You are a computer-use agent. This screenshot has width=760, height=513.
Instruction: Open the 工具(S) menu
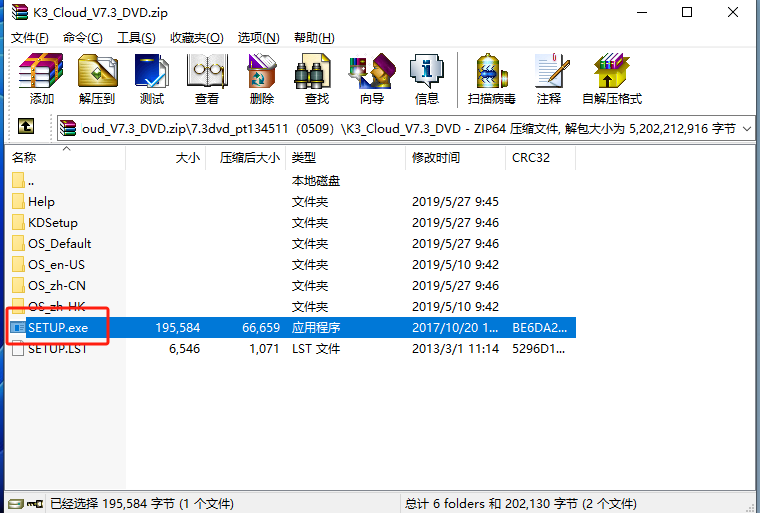tap(136, 38)
